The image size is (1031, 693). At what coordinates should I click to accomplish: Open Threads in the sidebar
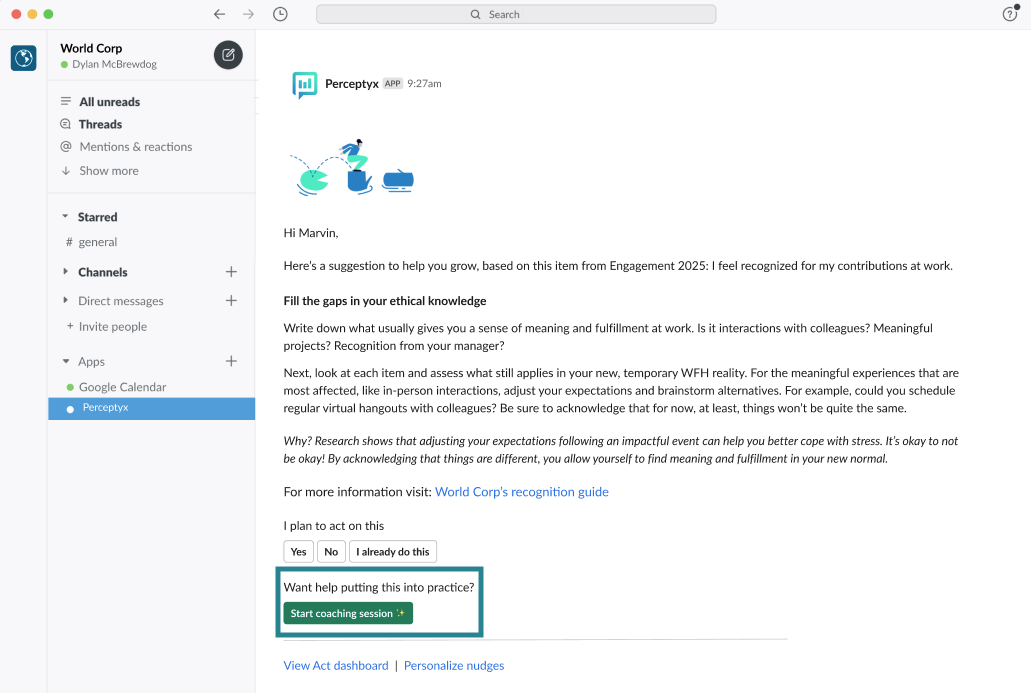[100, 124]
